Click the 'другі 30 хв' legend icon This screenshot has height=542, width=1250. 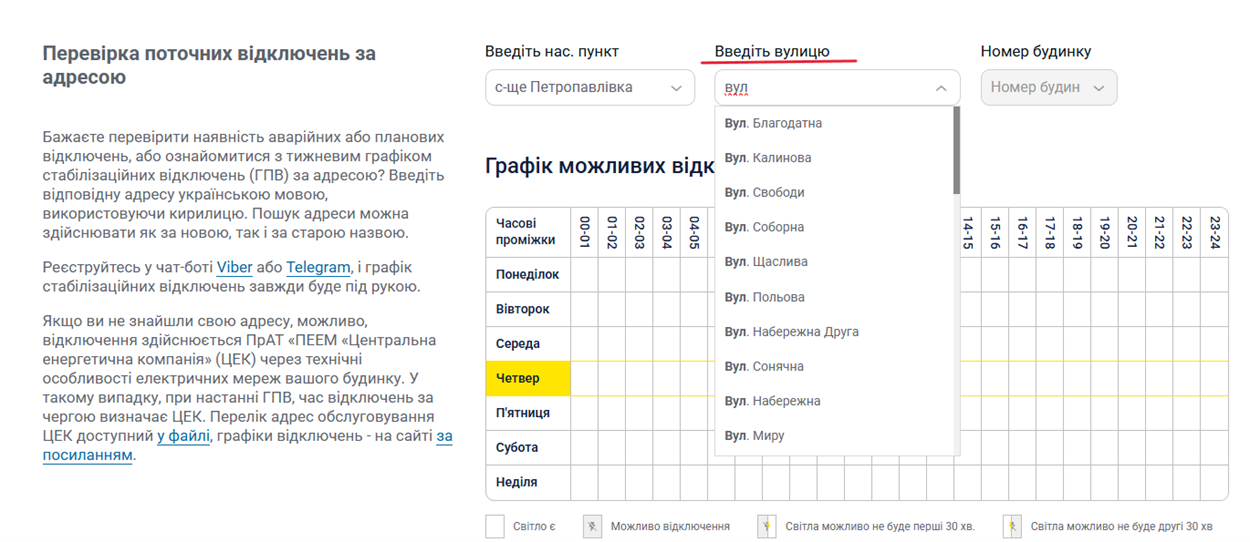(x=1012, y=526)
